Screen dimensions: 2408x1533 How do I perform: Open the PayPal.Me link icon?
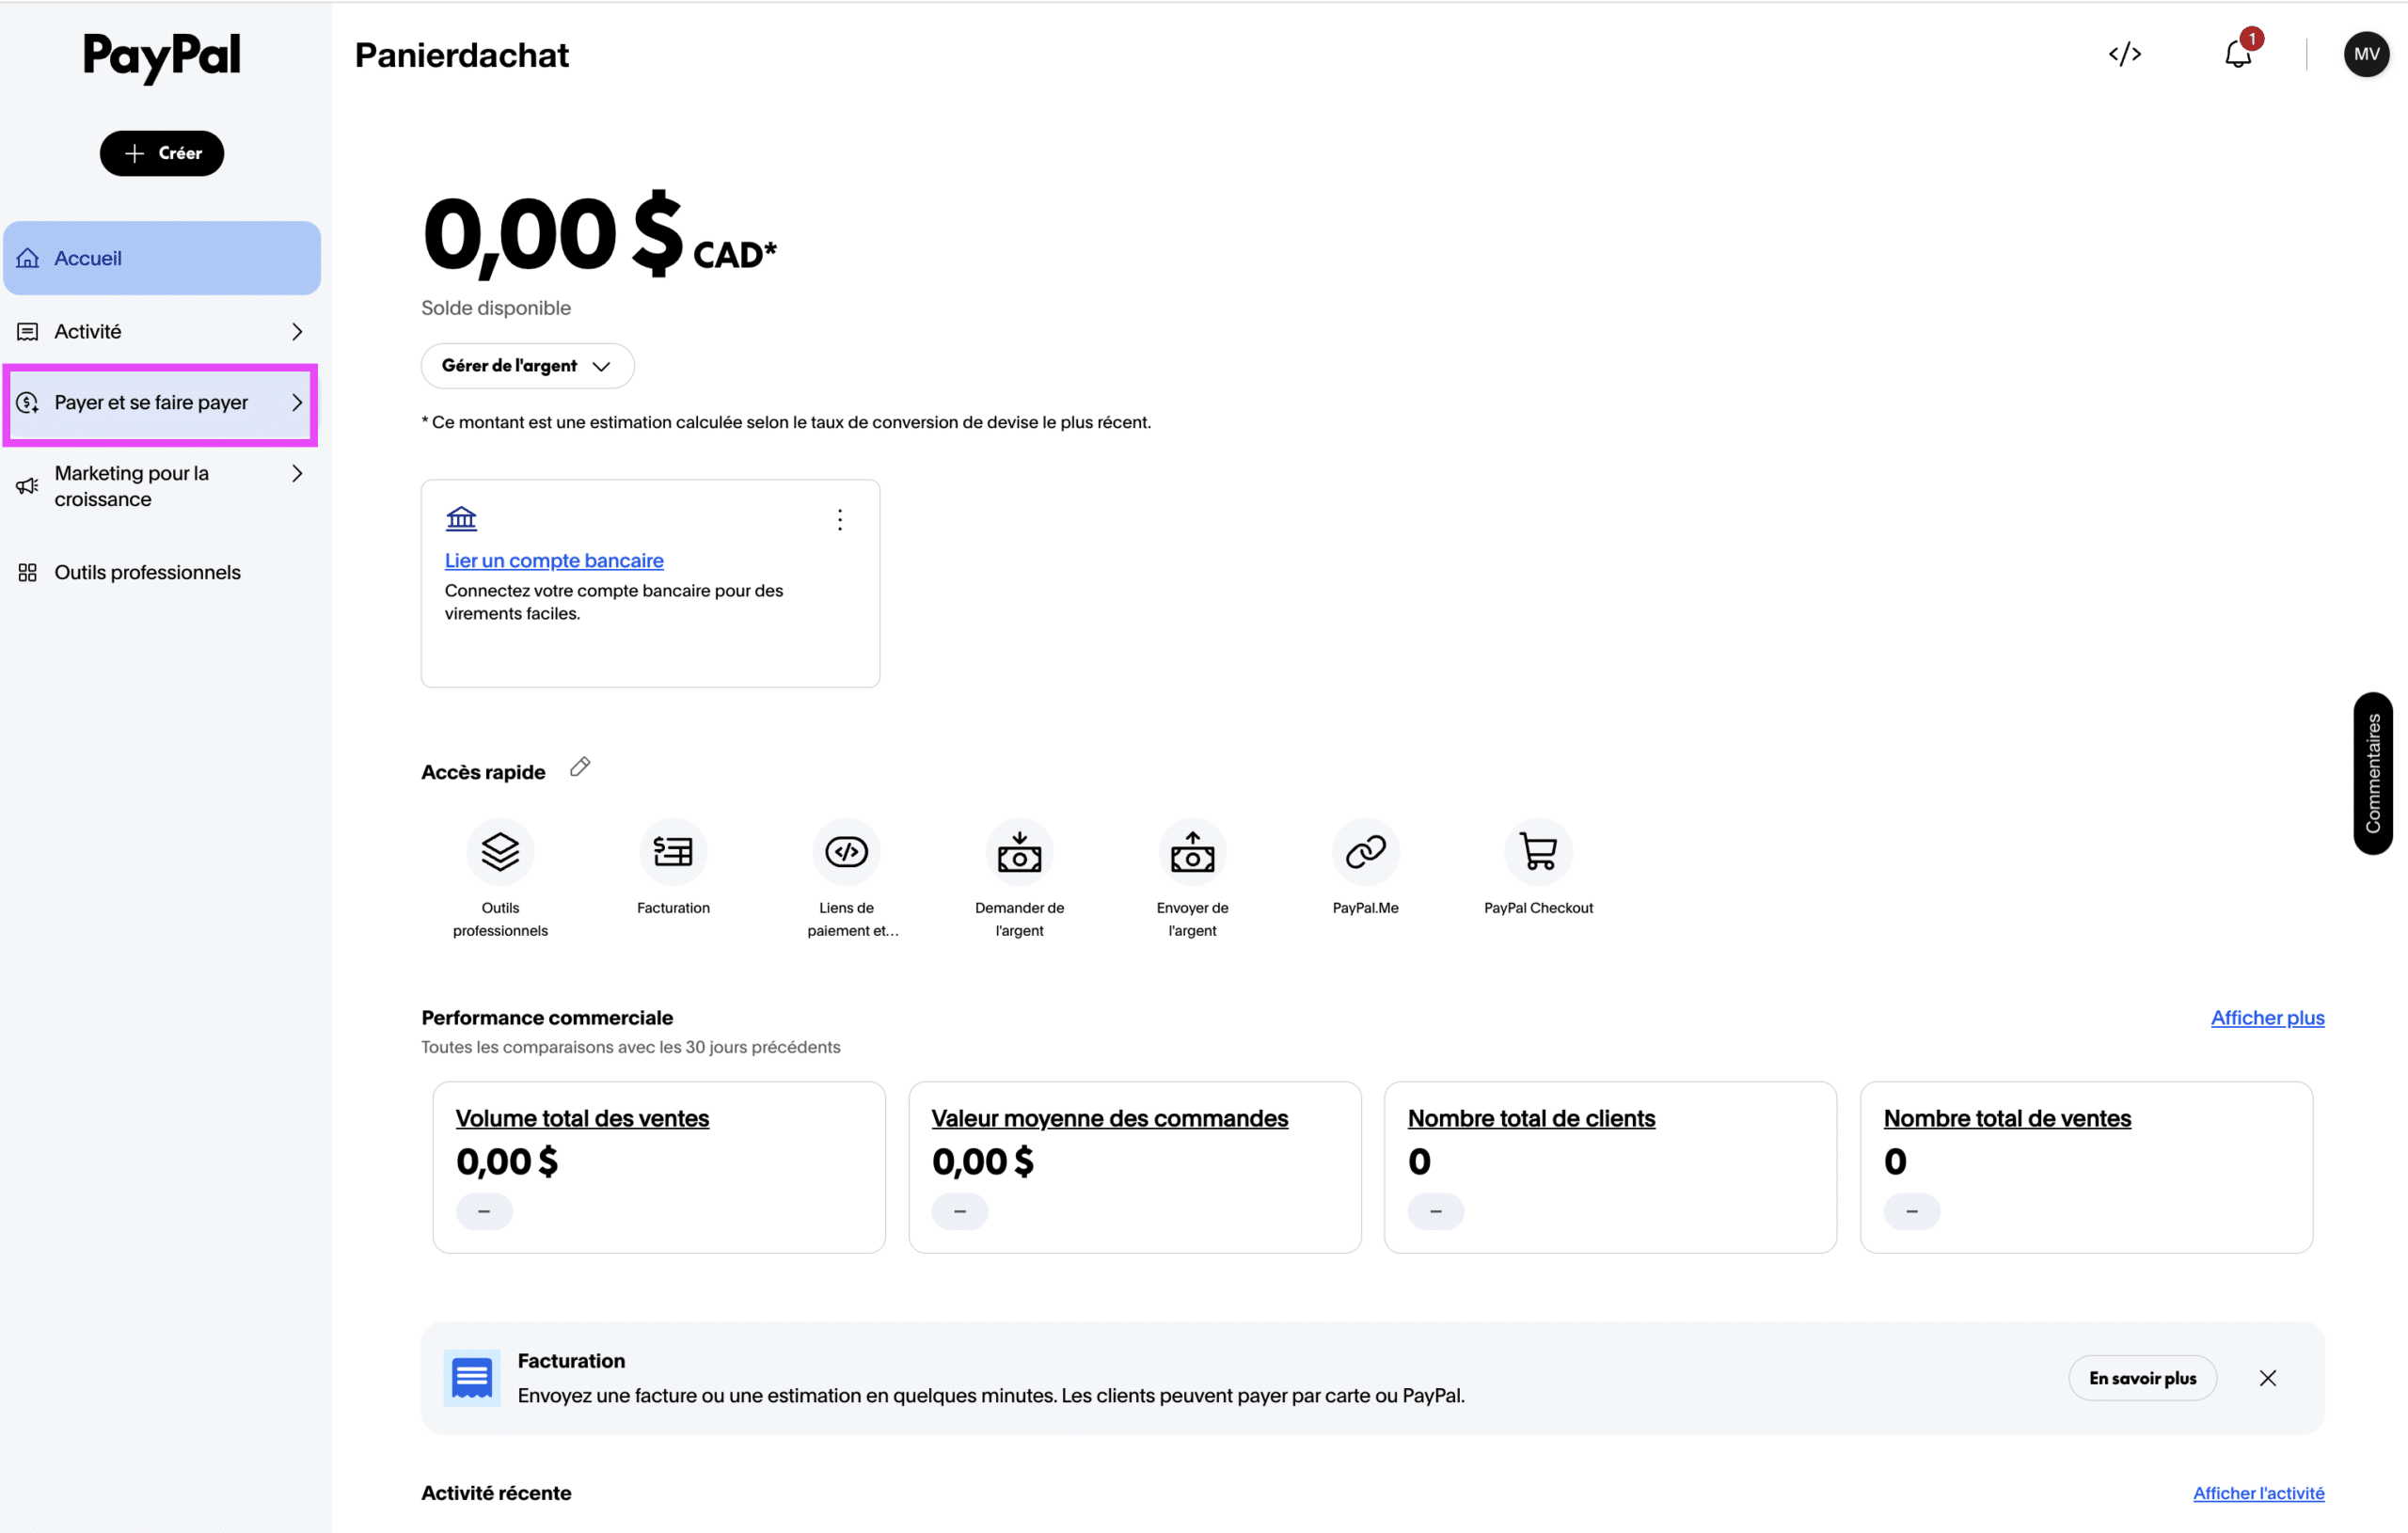coord(1365,852)
